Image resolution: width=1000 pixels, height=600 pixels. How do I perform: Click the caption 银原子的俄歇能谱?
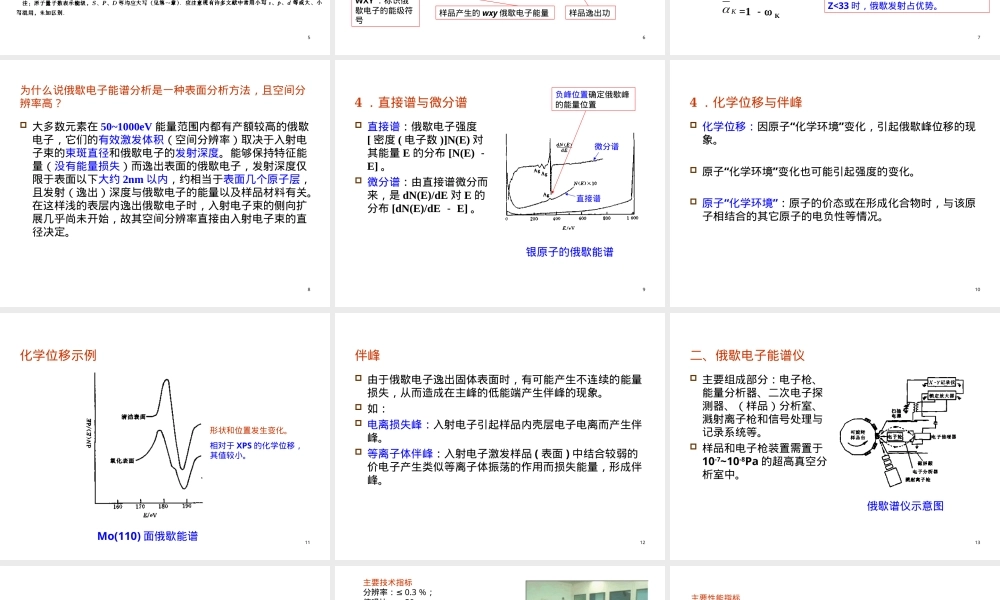click(570, 252)
